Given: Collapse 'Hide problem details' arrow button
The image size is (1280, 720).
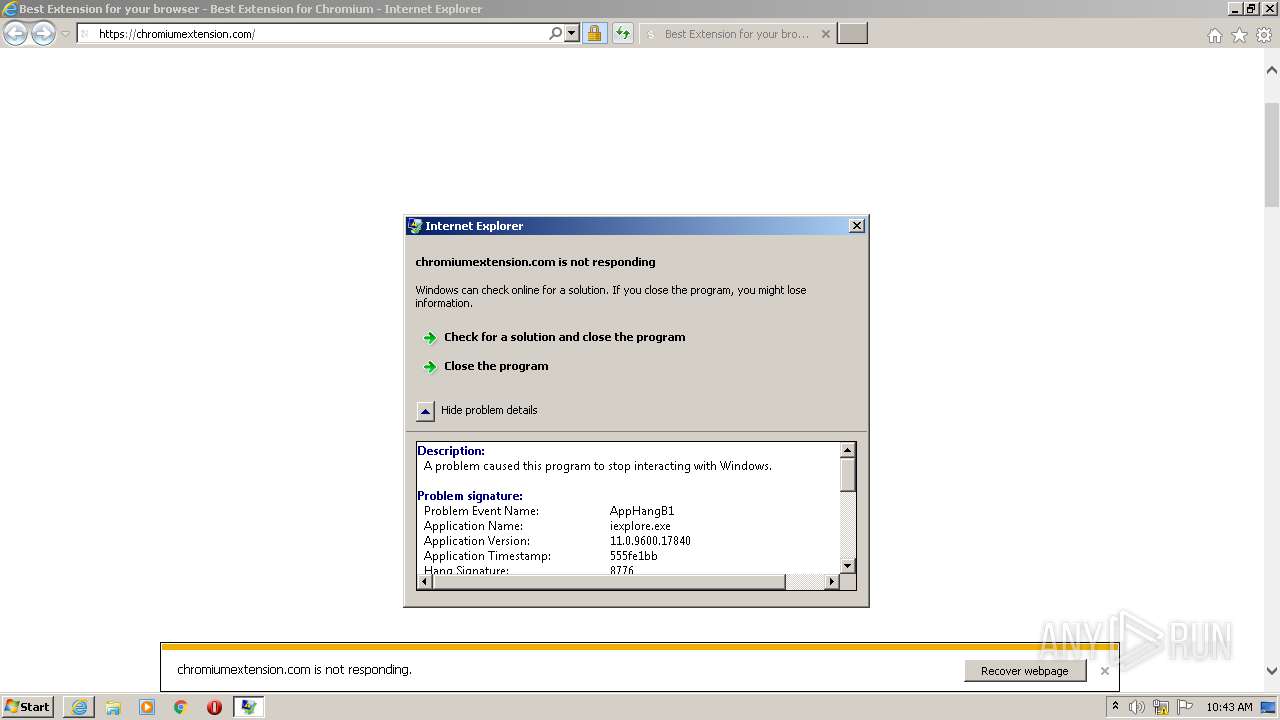Looking at the screenshot, I should pos(425,411).
